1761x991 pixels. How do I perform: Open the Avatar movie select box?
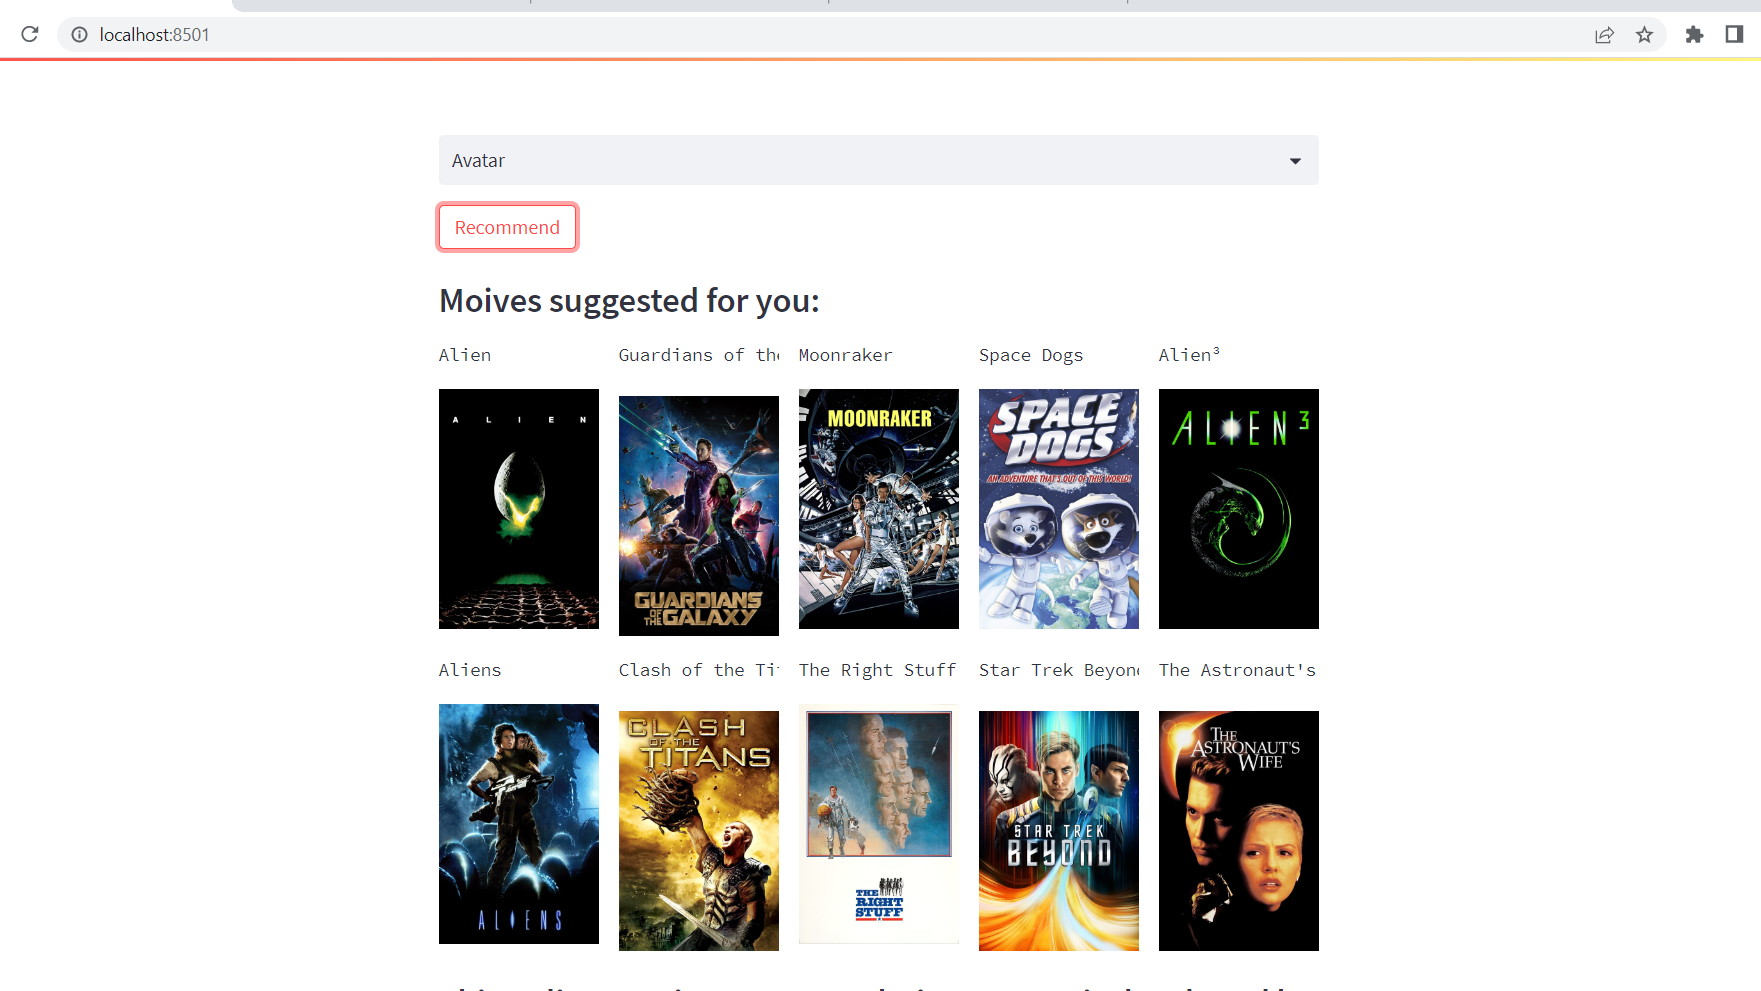coord(878,160)
